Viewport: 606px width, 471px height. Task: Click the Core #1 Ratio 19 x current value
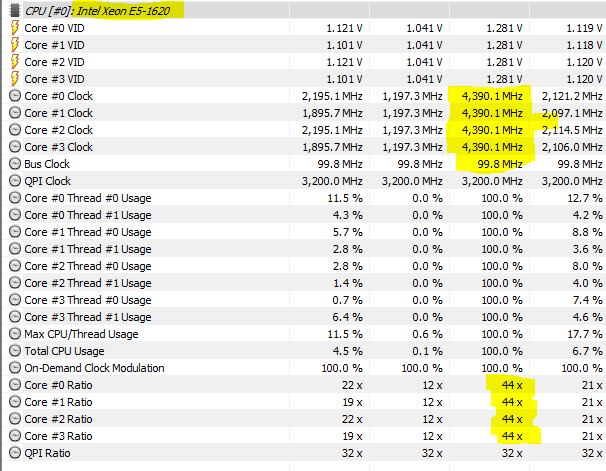(x=339, y=402)
